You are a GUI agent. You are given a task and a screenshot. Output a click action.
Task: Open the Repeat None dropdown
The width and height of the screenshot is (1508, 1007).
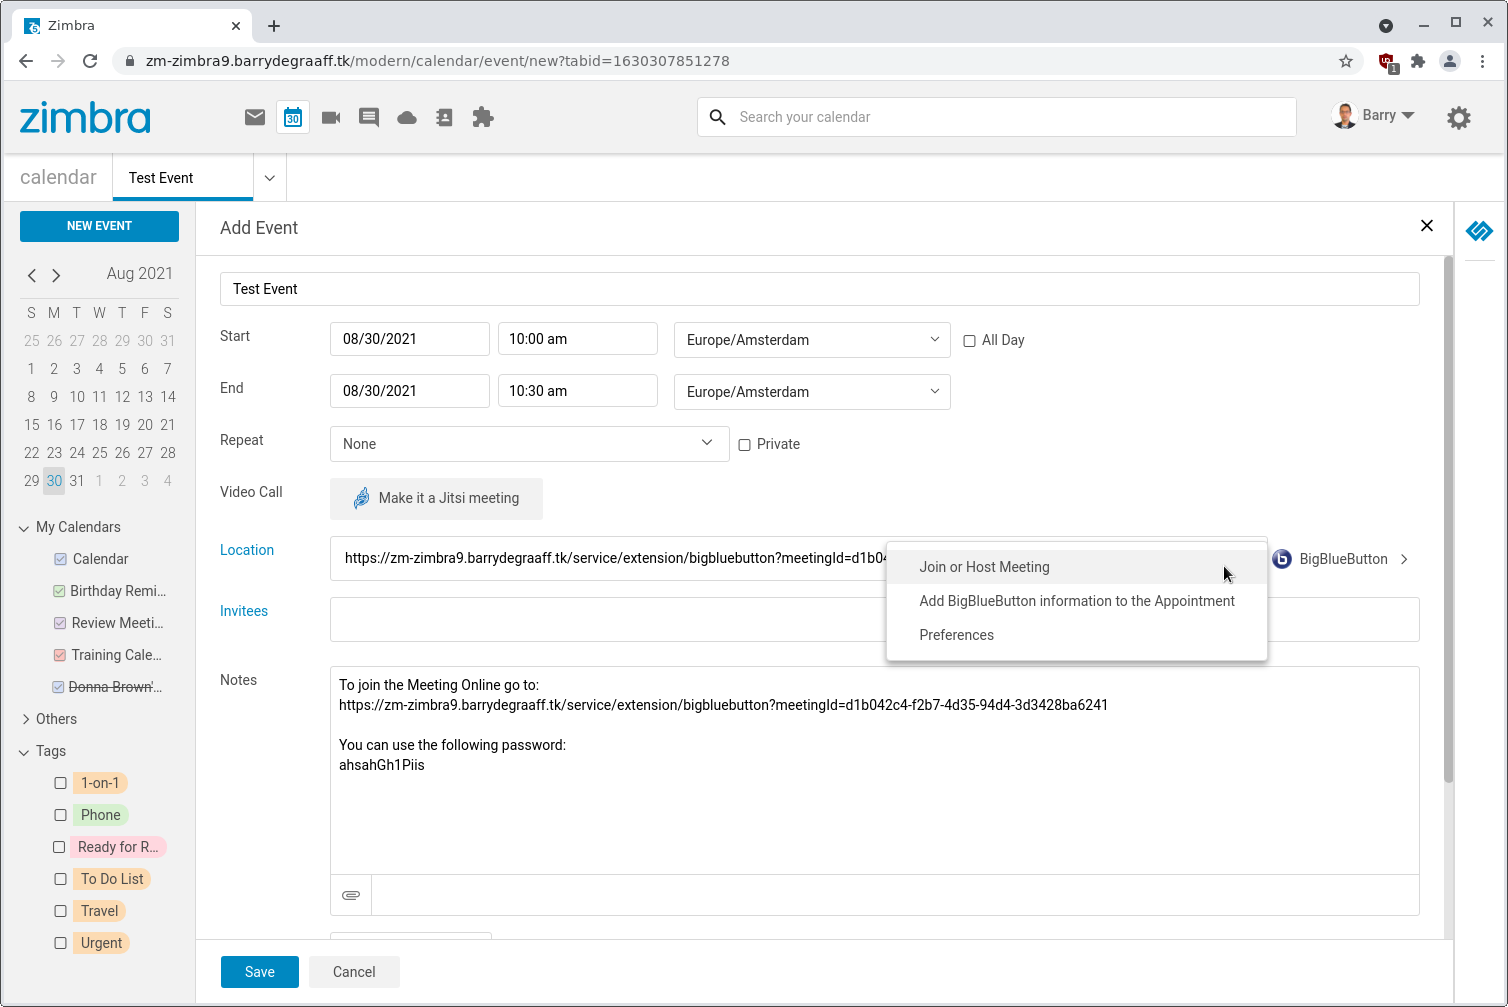coord(529,444)
